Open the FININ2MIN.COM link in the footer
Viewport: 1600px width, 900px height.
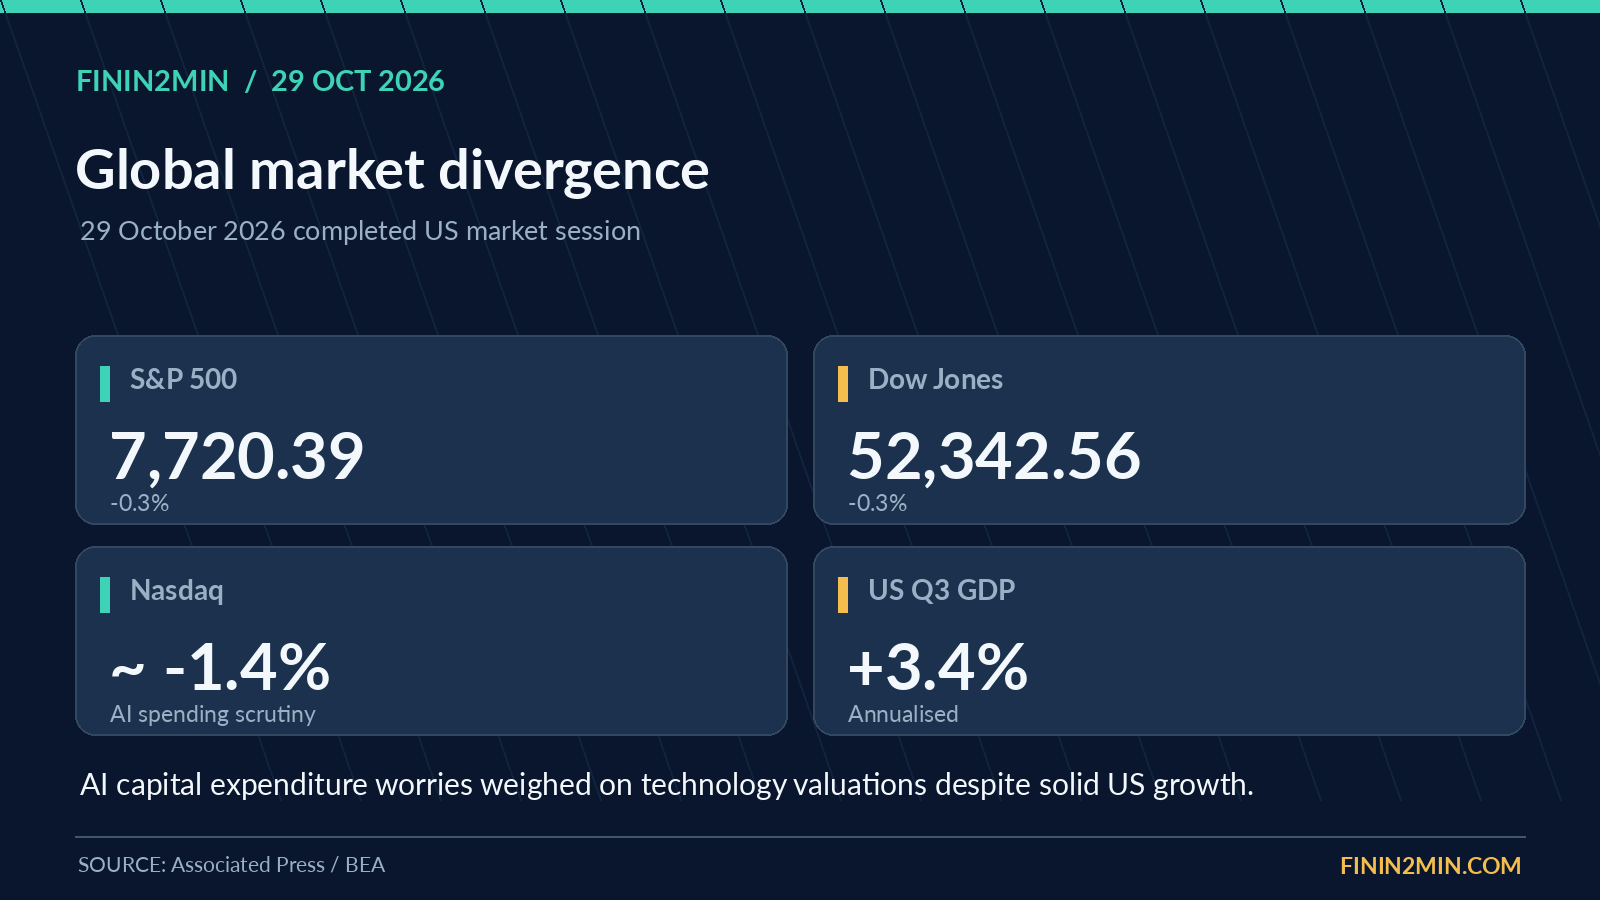(x=1431, y=866)
